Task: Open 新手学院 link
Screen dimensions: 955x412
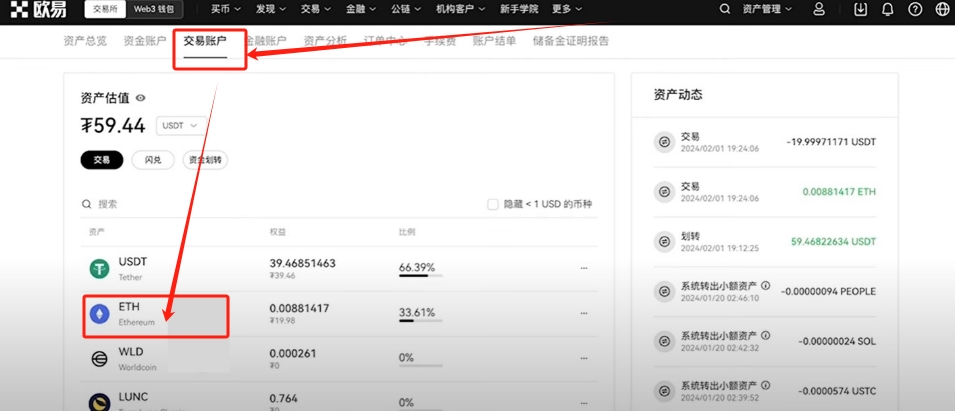Action: tap(519, 9)
